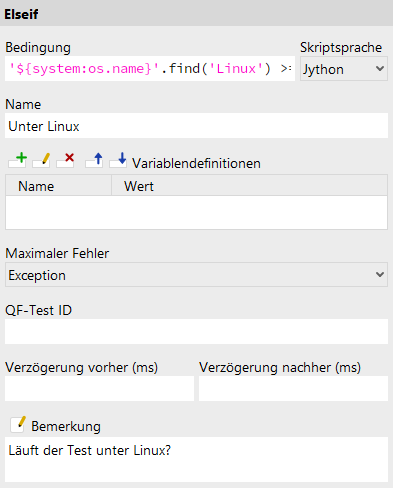
Task: Click the Bedingung label
Action: click(x=38, y=47)
